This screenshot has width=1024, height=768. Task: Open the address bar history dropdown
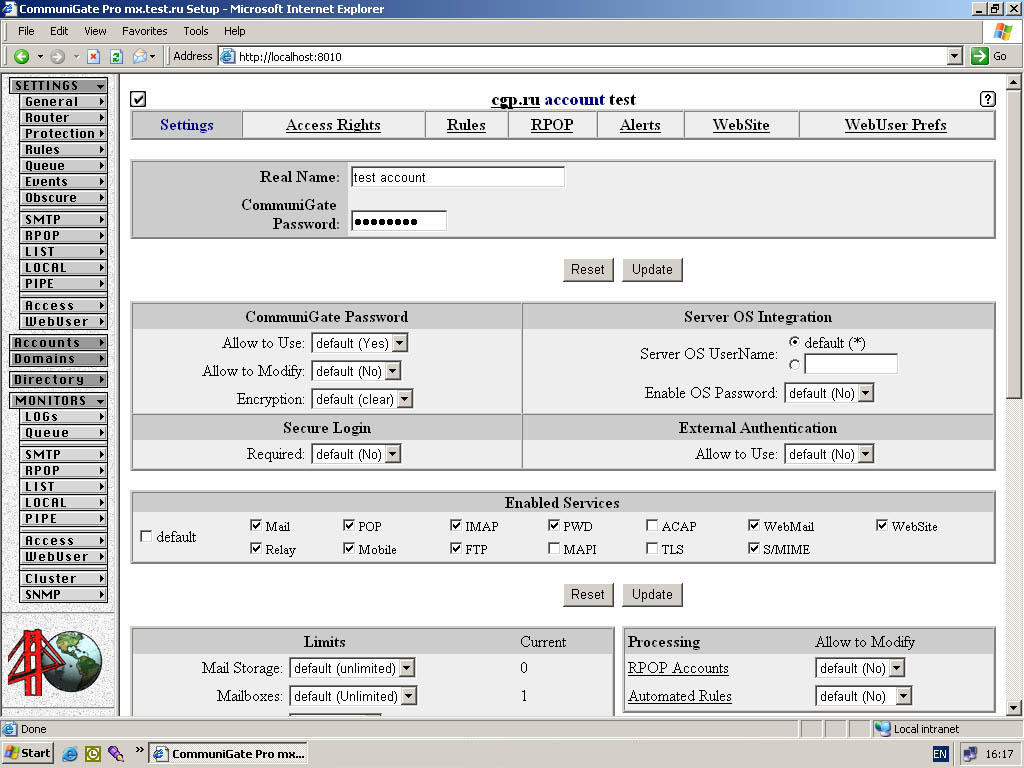point(955,56)
